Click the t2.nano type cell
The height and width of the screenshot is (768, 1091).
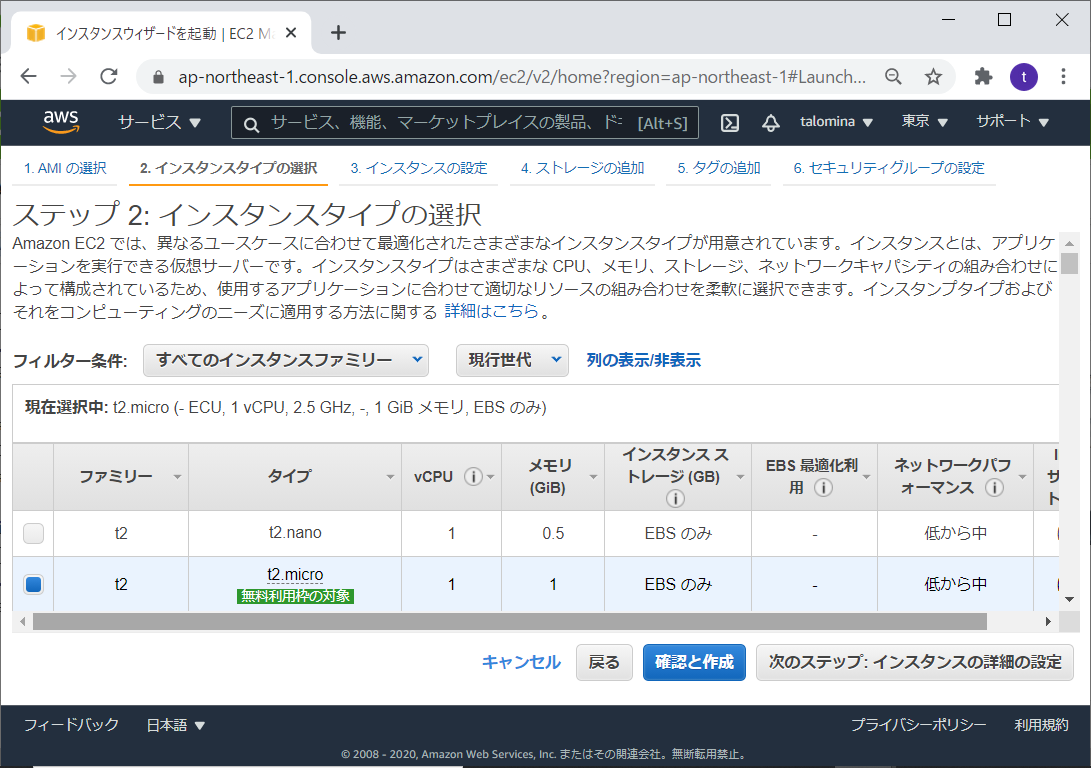[x=295, y=533]
